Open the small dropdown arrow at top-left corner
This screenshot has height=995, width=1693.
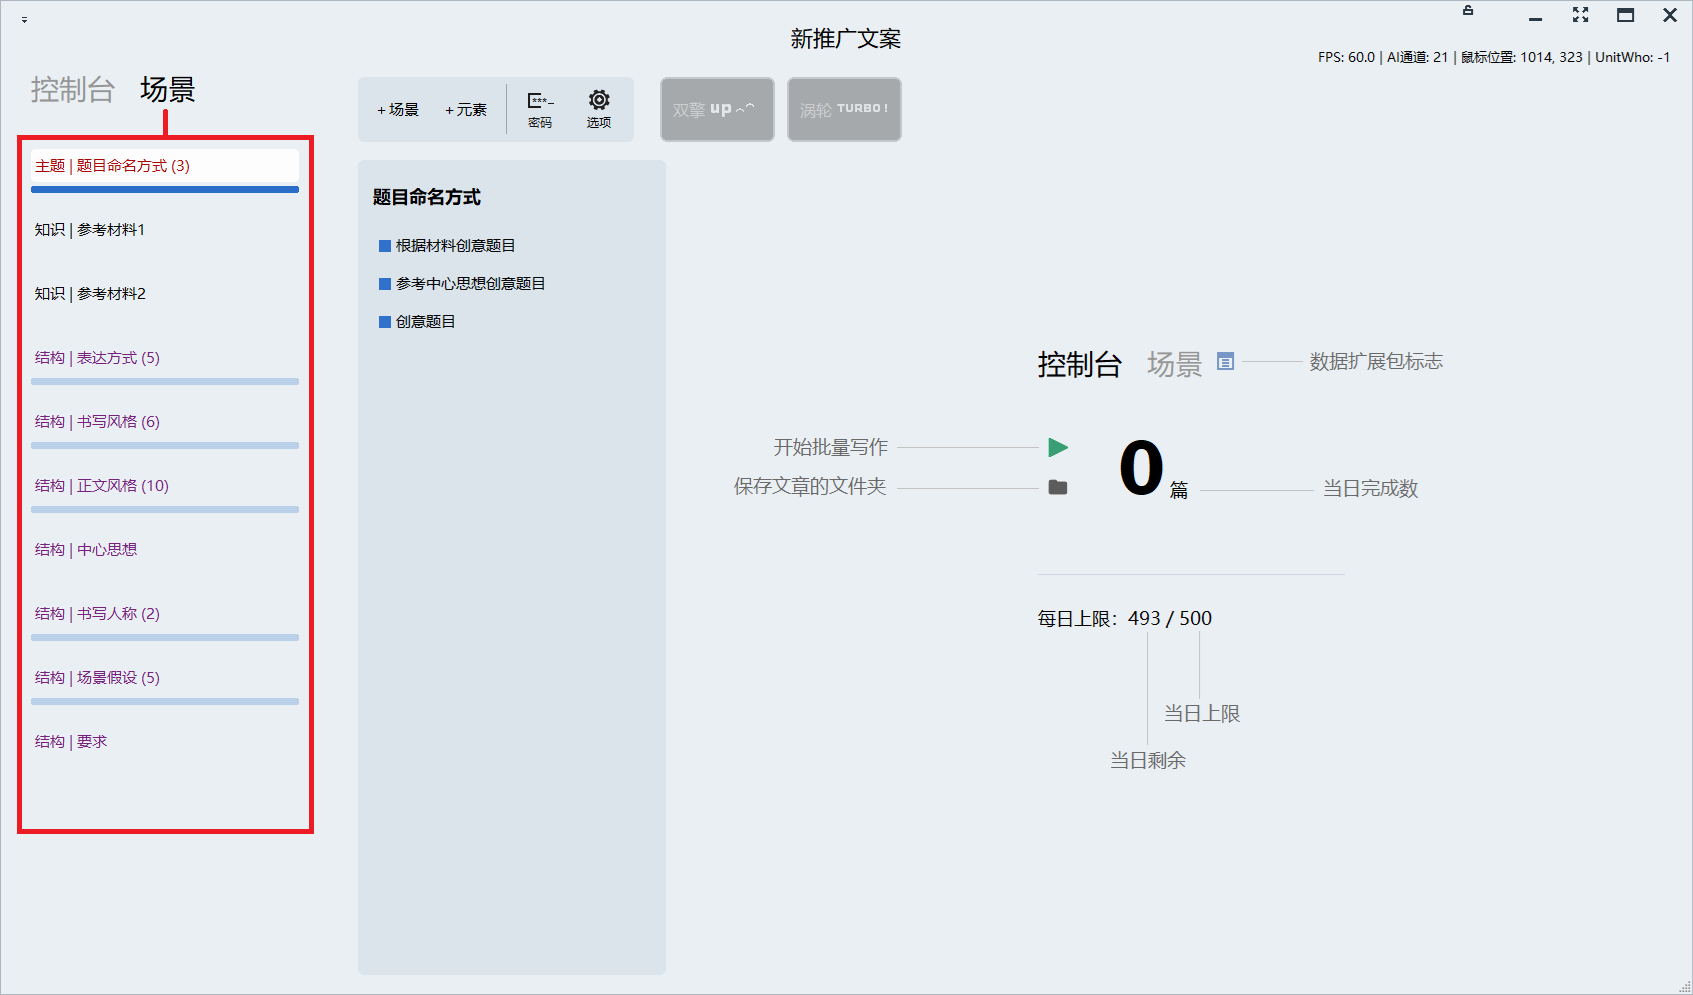[25, 20]
